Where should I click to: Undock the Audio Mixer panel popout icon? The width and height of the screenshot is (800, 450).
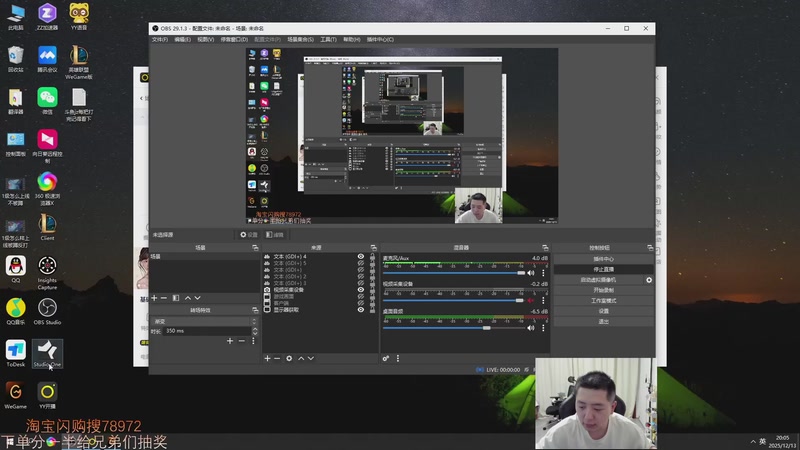click(545, 247)
